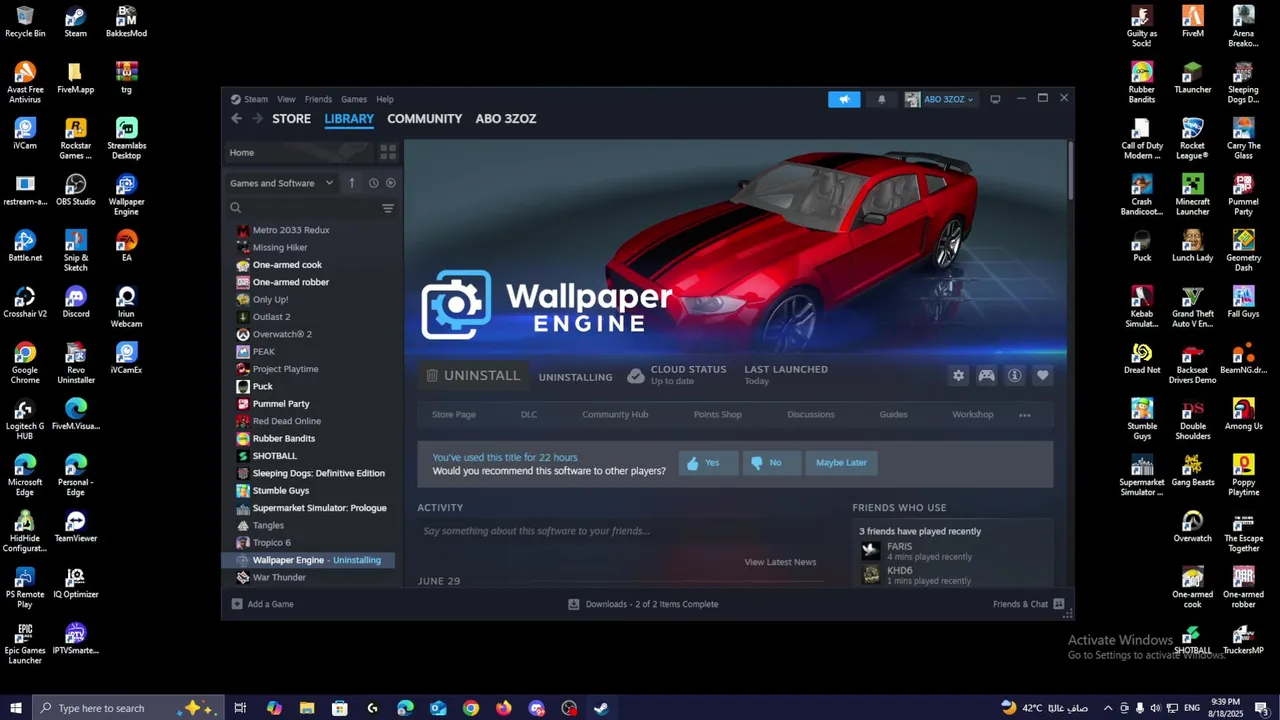Click the Steam announcements megaphone icon
The width and height of the screenshot is (1280, 720).
[x=844, y=99]
